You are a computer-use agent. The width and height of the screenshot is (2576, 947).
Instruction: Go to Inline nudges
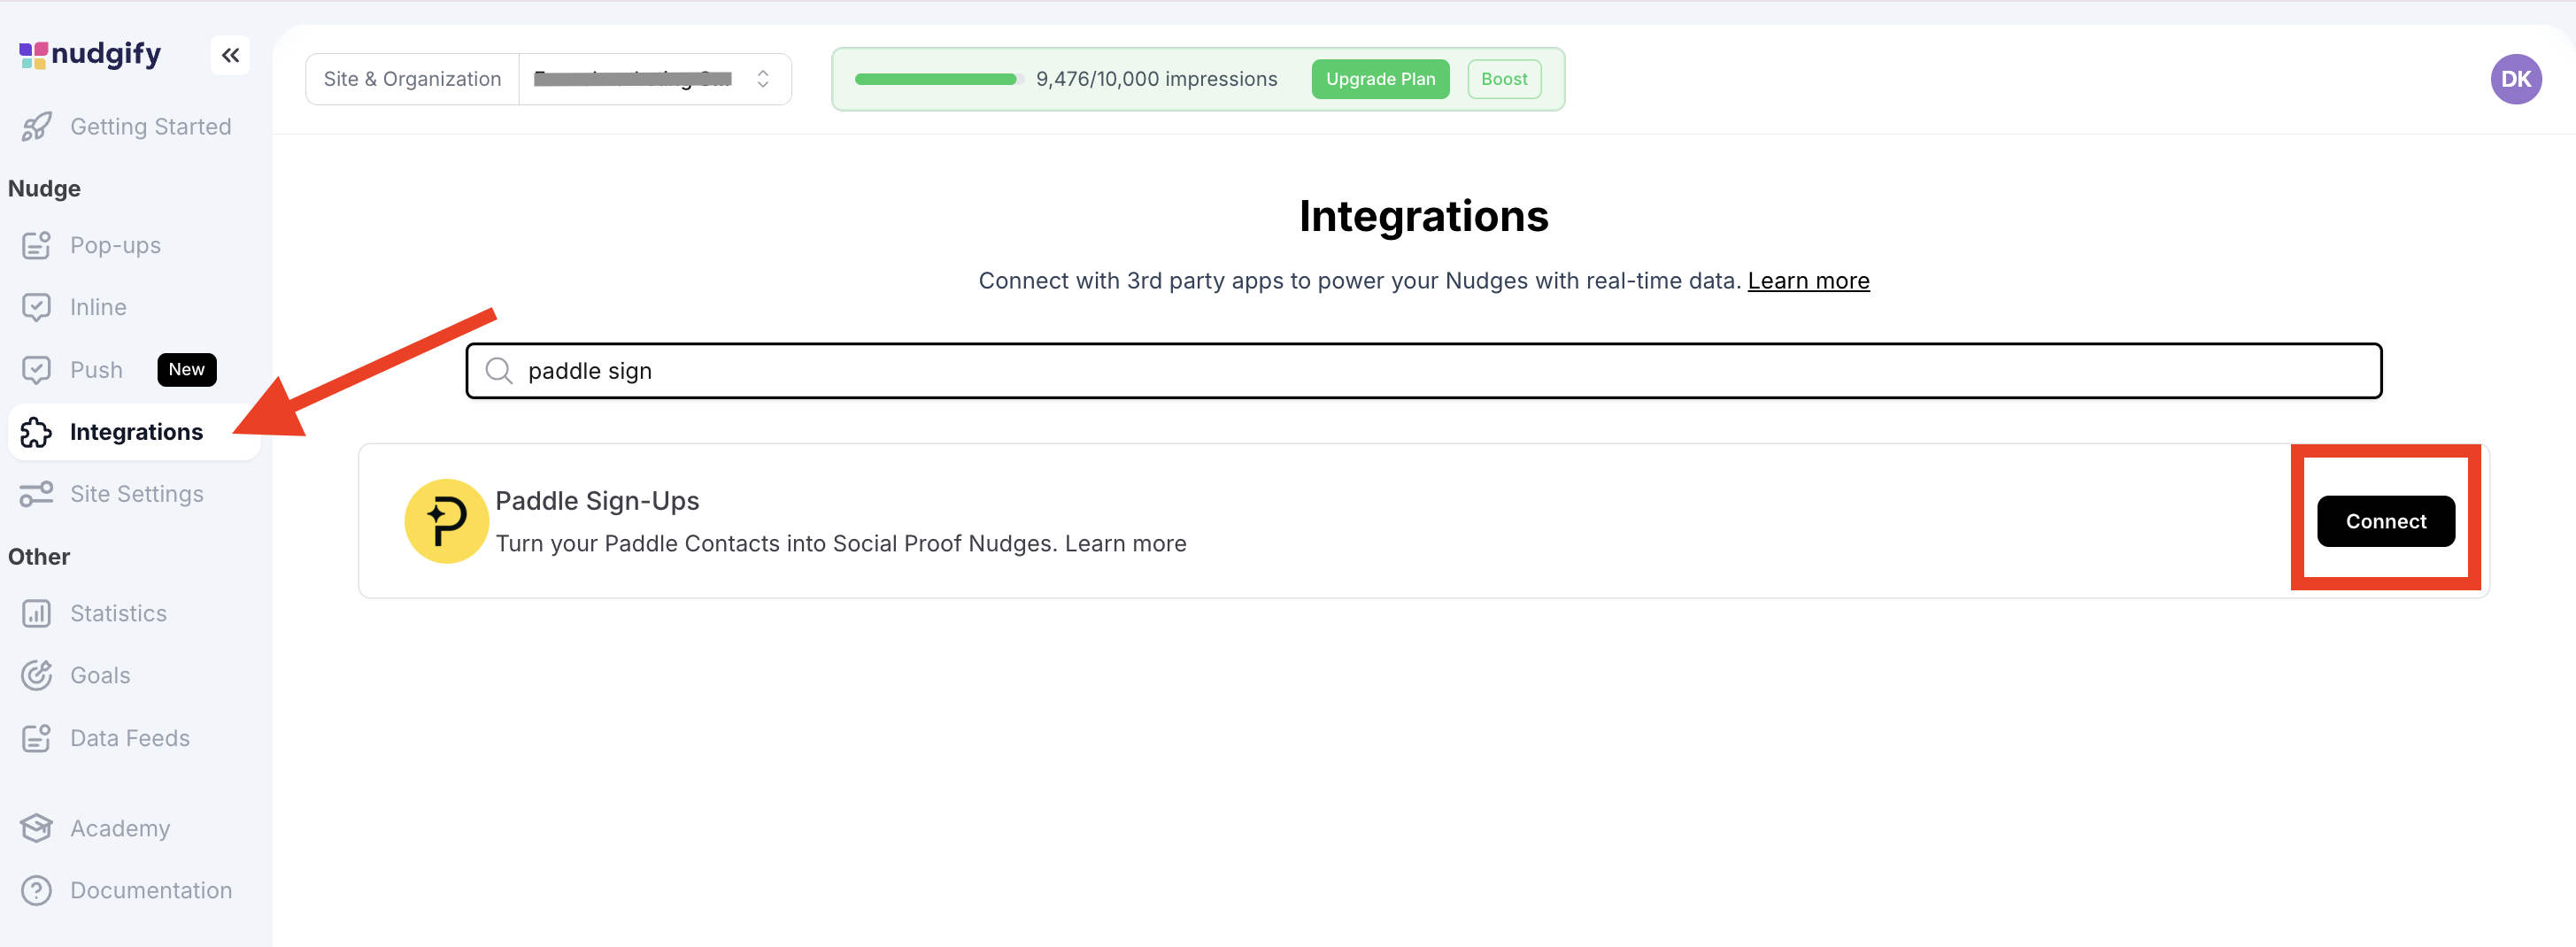tap(98, 307)
